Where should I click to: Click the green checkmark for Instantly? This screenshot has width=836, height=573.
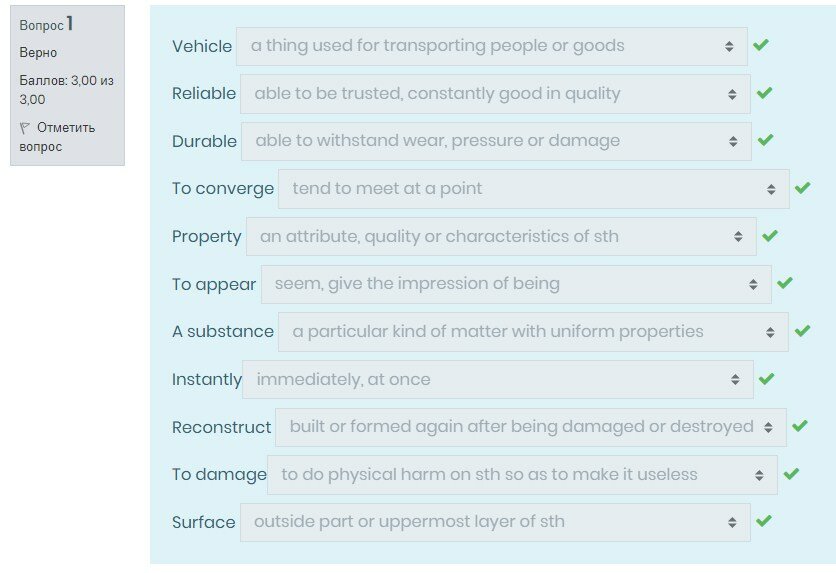(766, 379)
